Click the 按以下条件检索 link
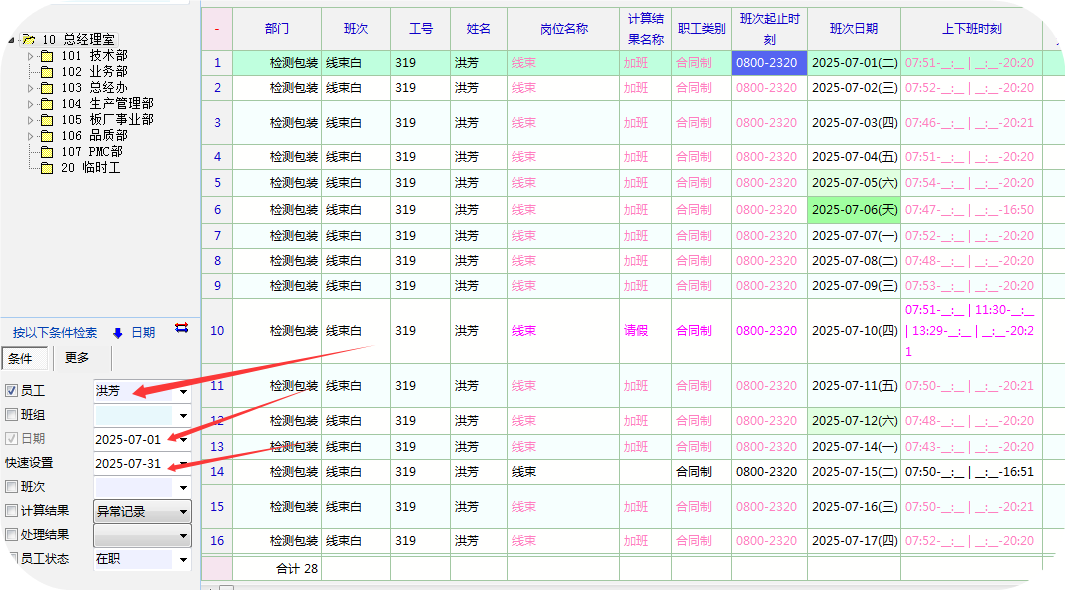Screen dimensions: 1065x590 55,333
